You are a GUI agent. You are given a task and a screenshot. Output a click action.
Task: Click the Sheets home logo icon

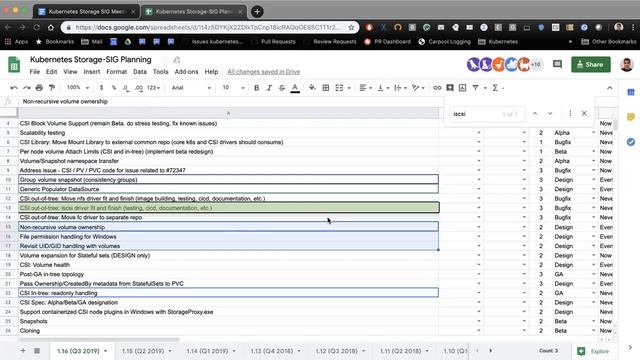[x=14, y=64]
